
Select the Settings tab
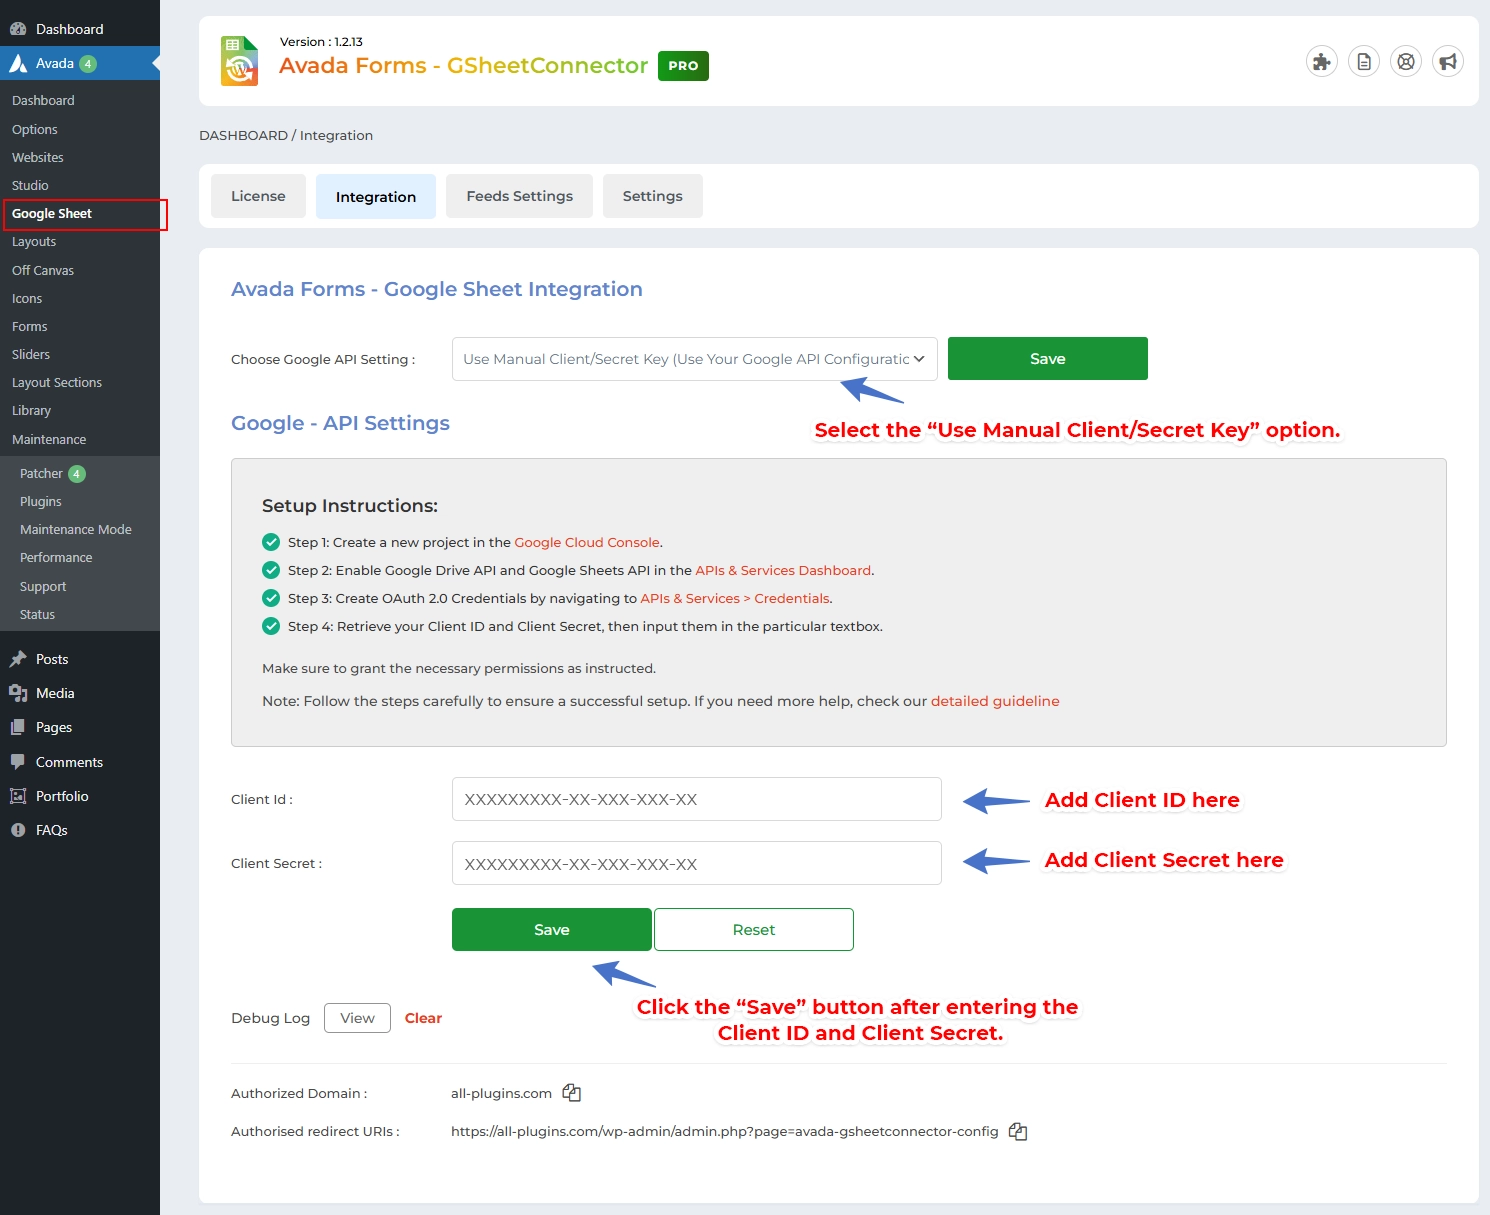click(652, 196)
